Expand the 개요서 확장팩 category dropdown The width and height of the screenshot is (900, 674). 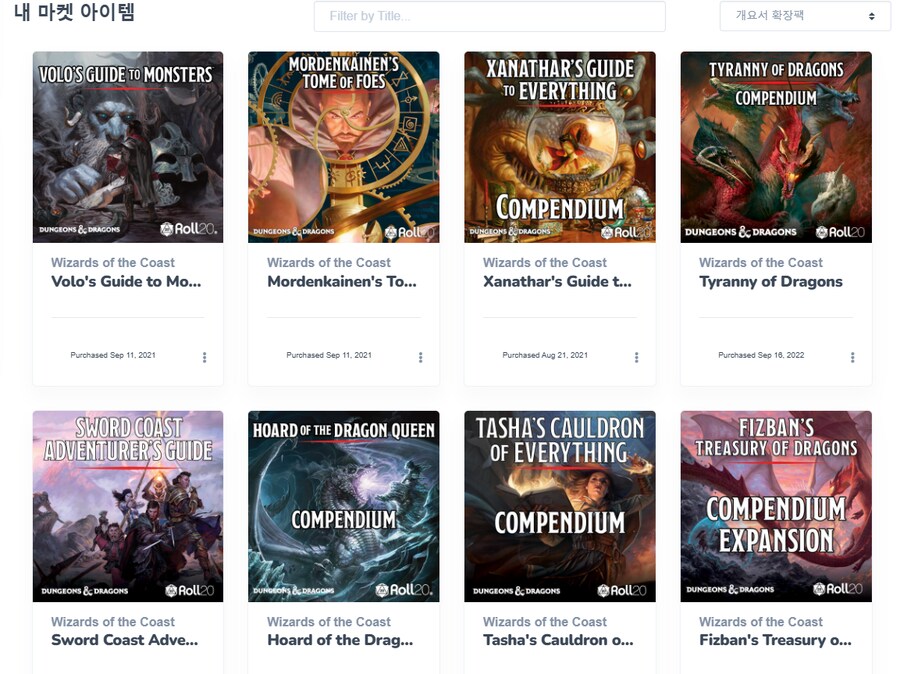tap(805, 16)
